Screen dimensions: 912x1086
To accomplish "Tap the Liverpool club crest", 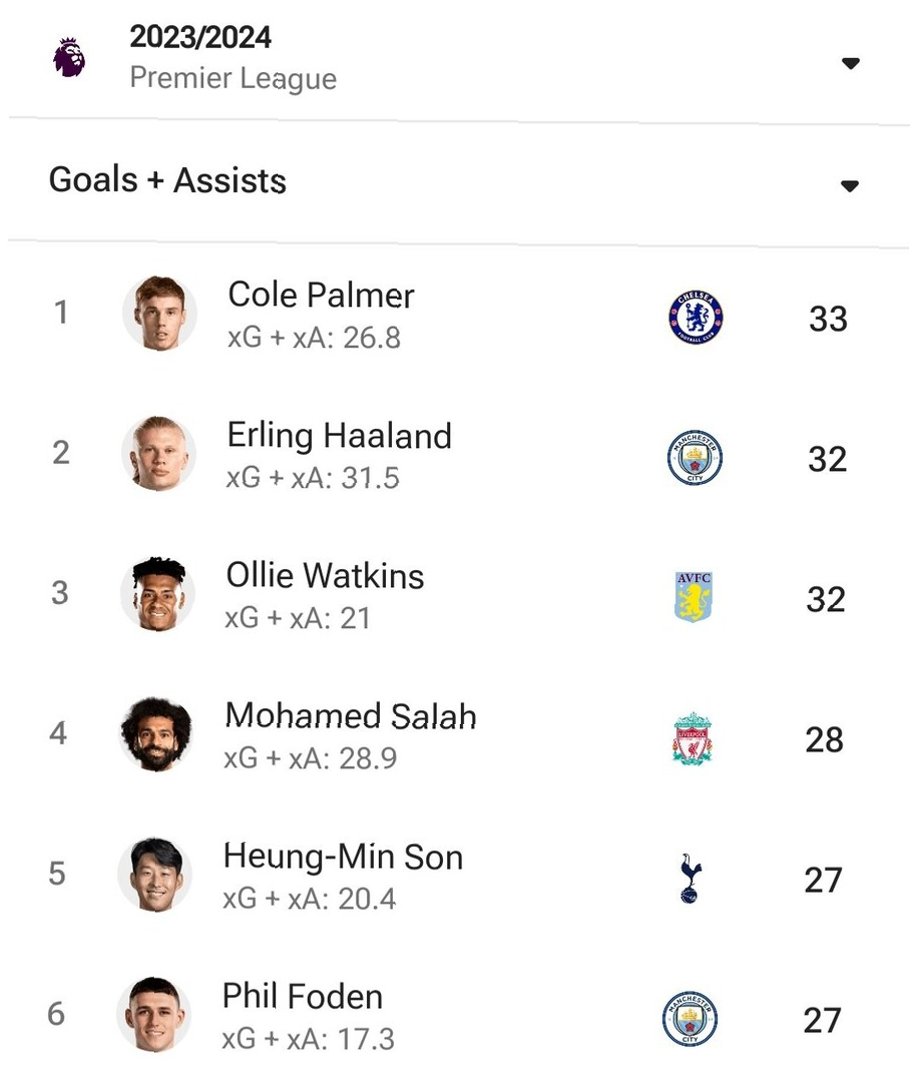I will pos(692,738).
